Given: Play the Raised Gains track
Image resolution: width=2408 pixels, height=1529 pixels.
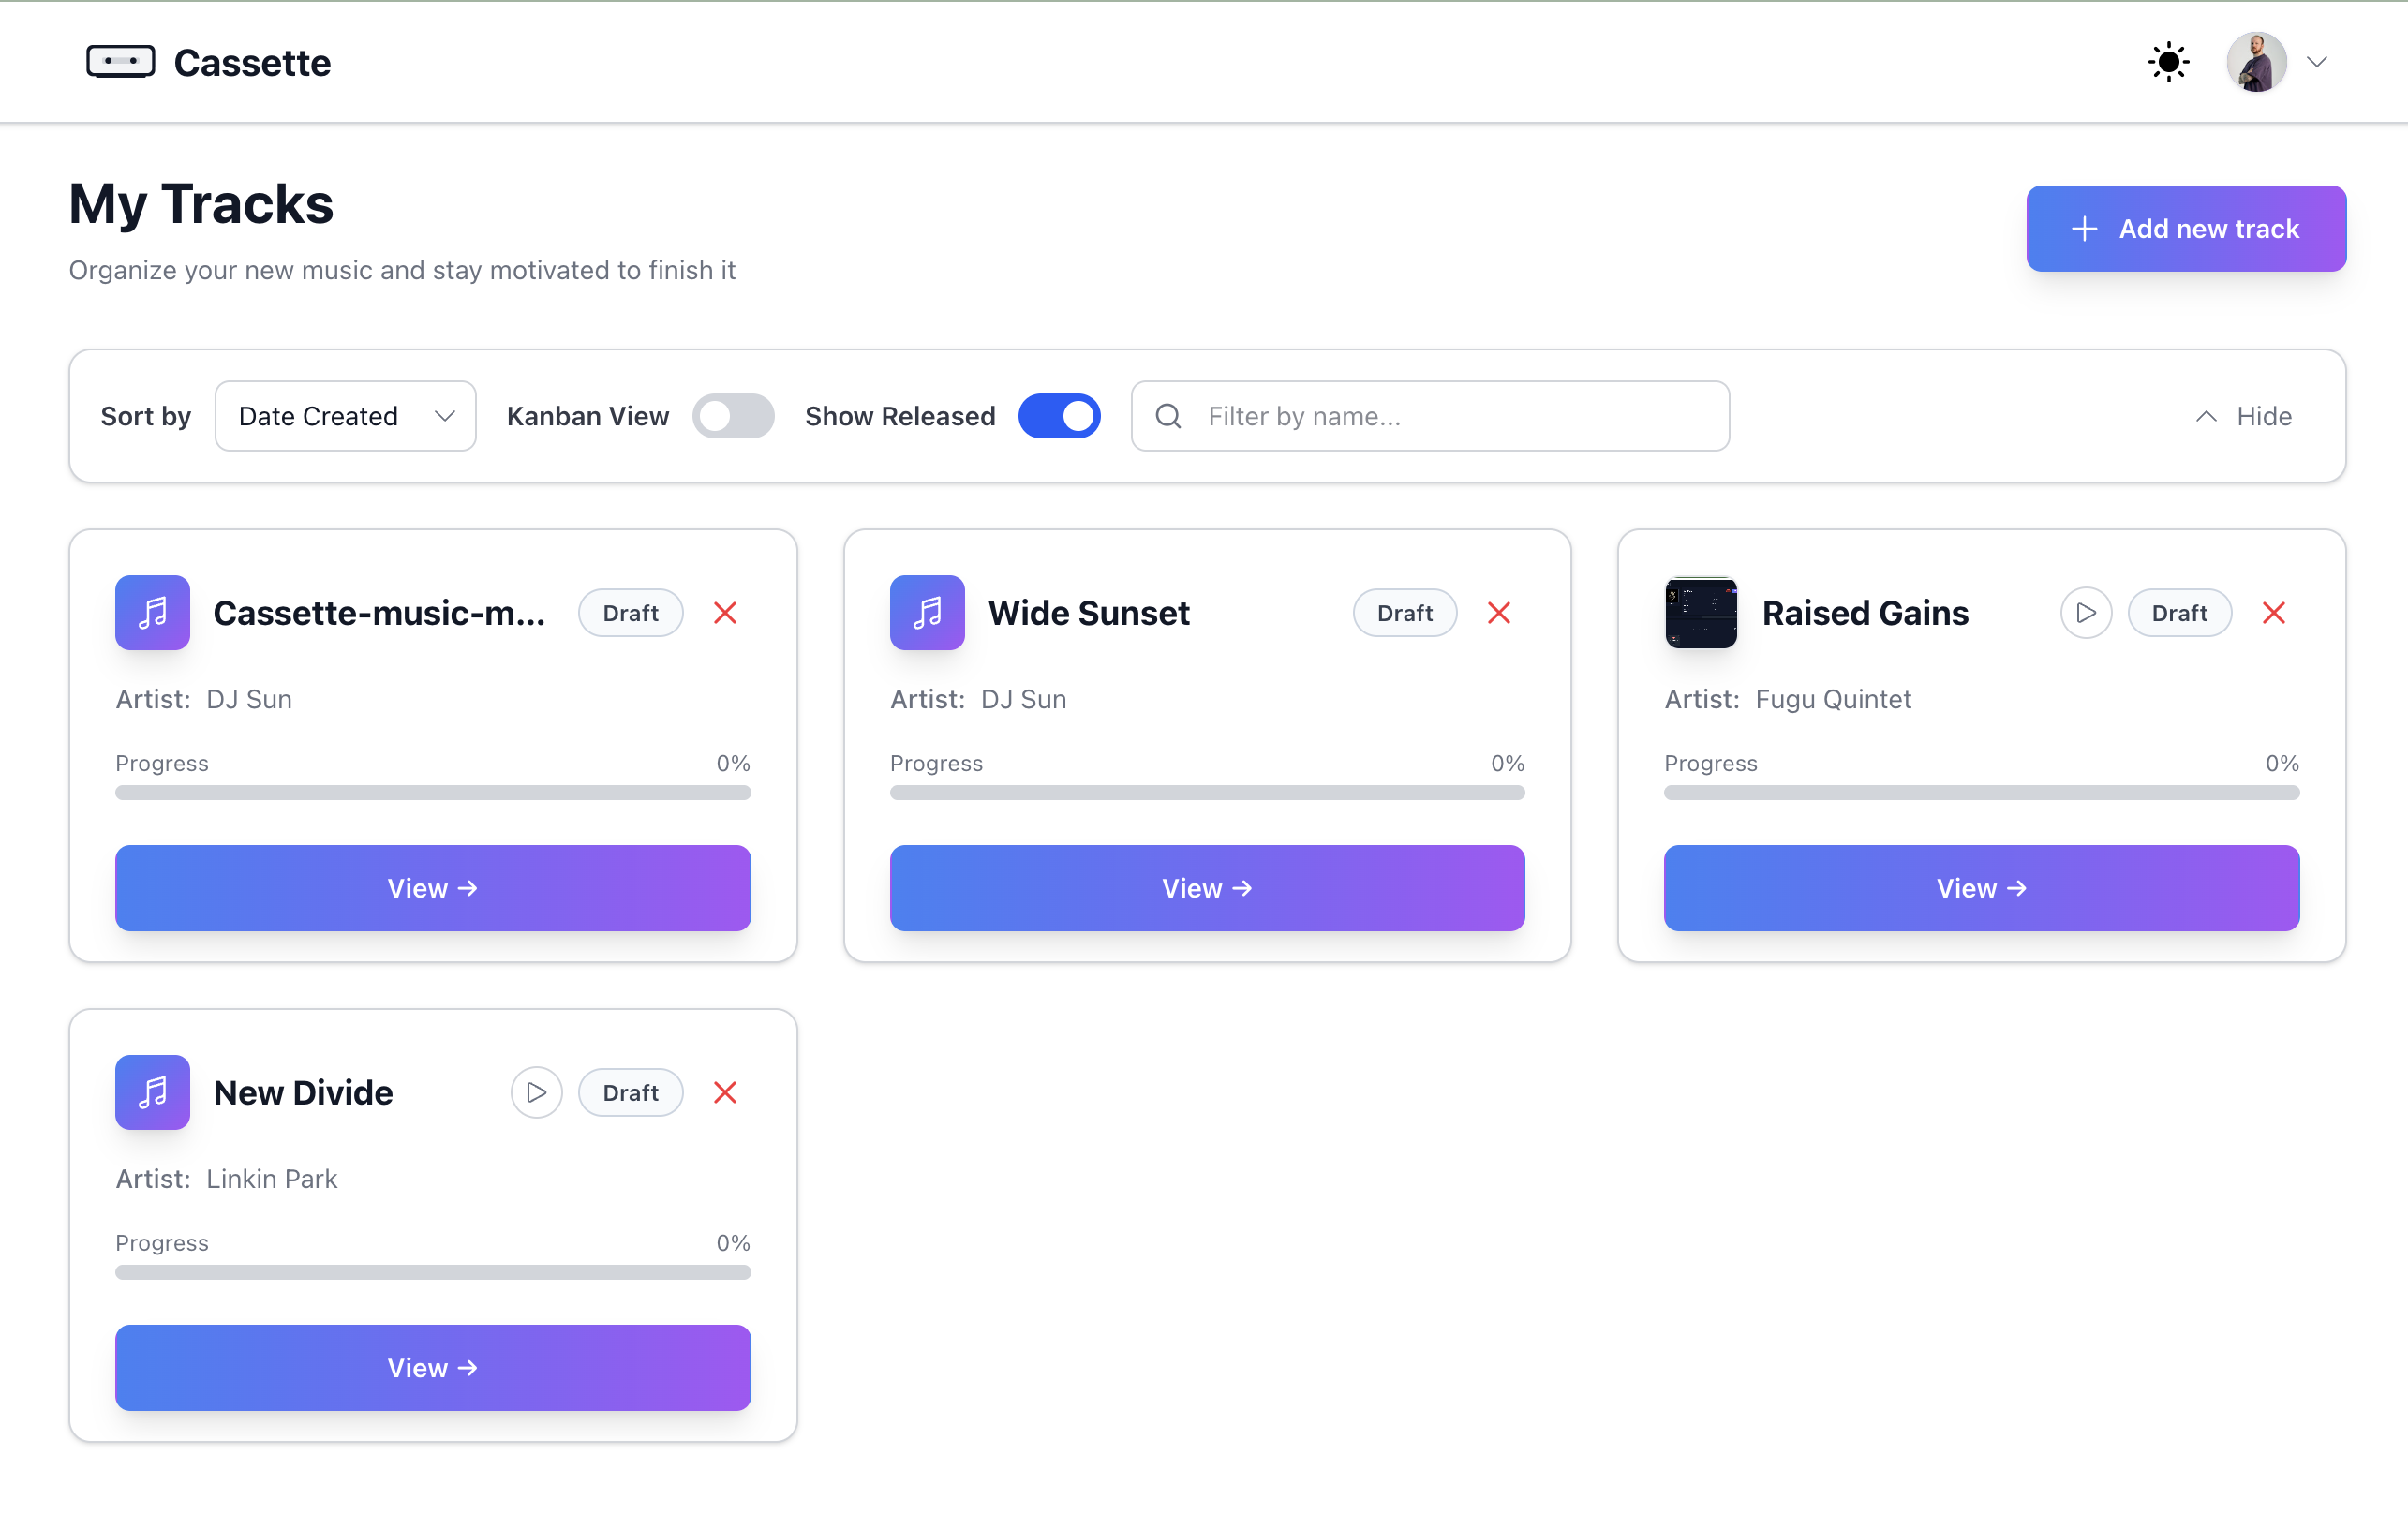Looking at the screenshot, I should [2085, 613].
